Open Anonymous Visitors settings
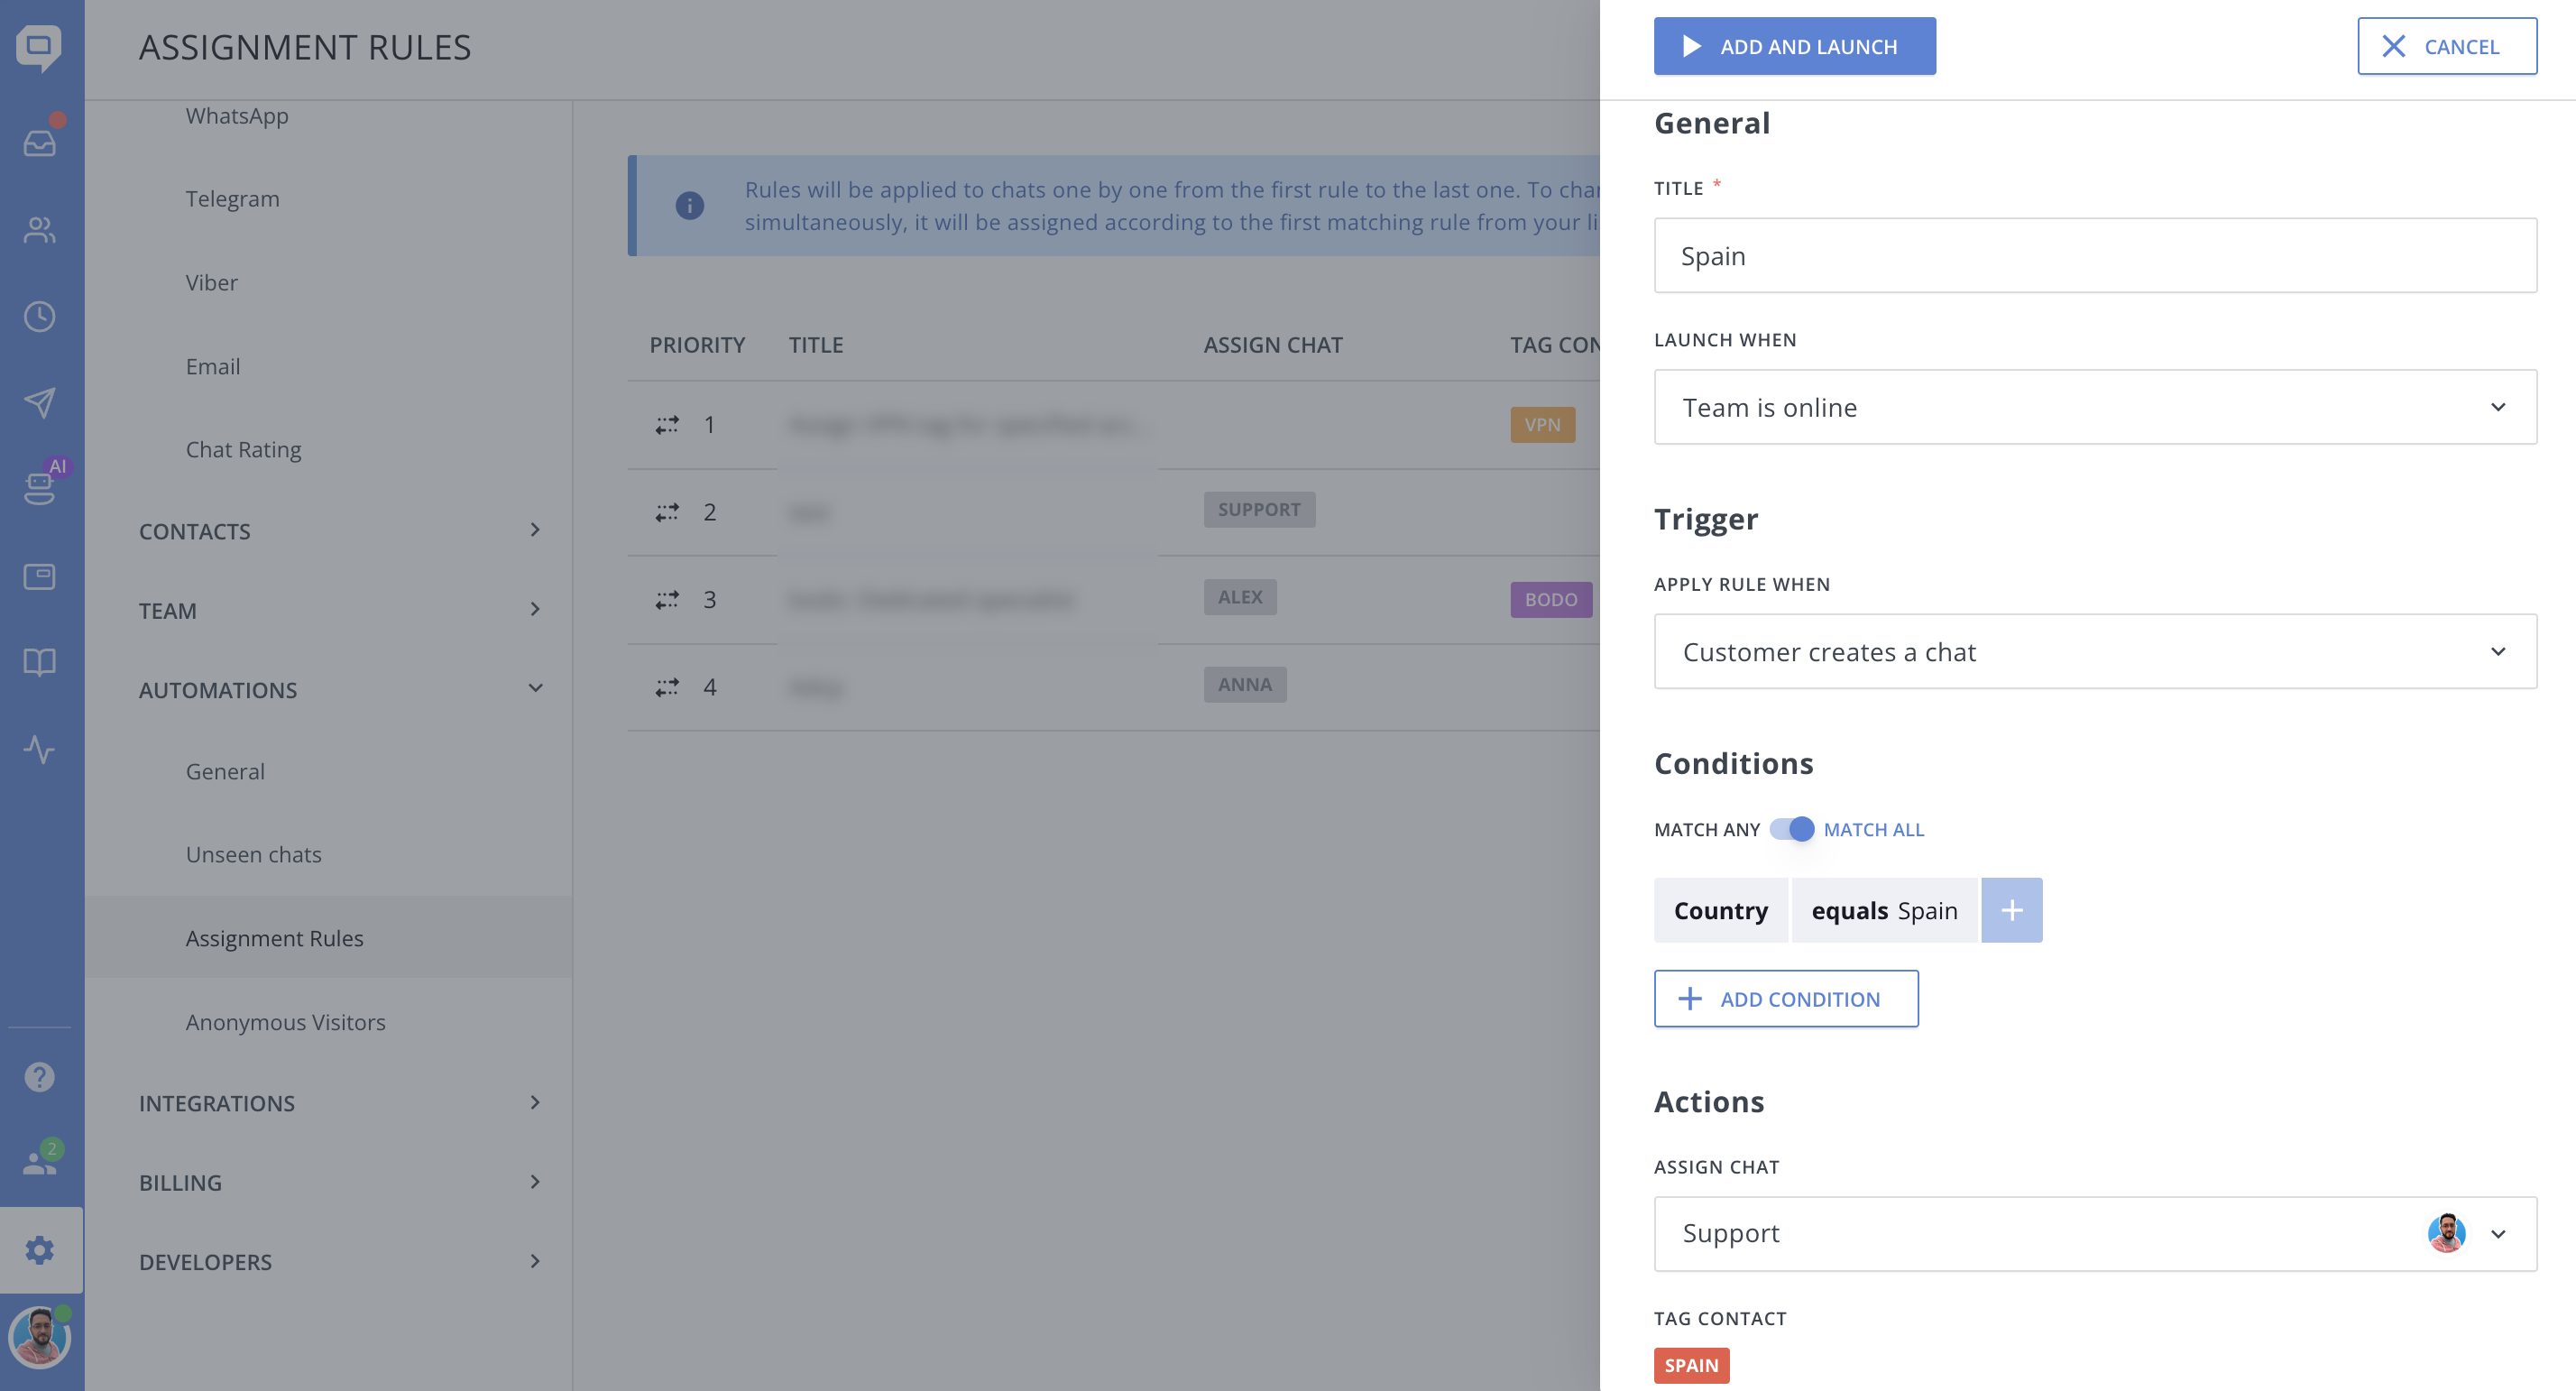Viewport: 2576px width, 1391px height. click(285, 1022)
